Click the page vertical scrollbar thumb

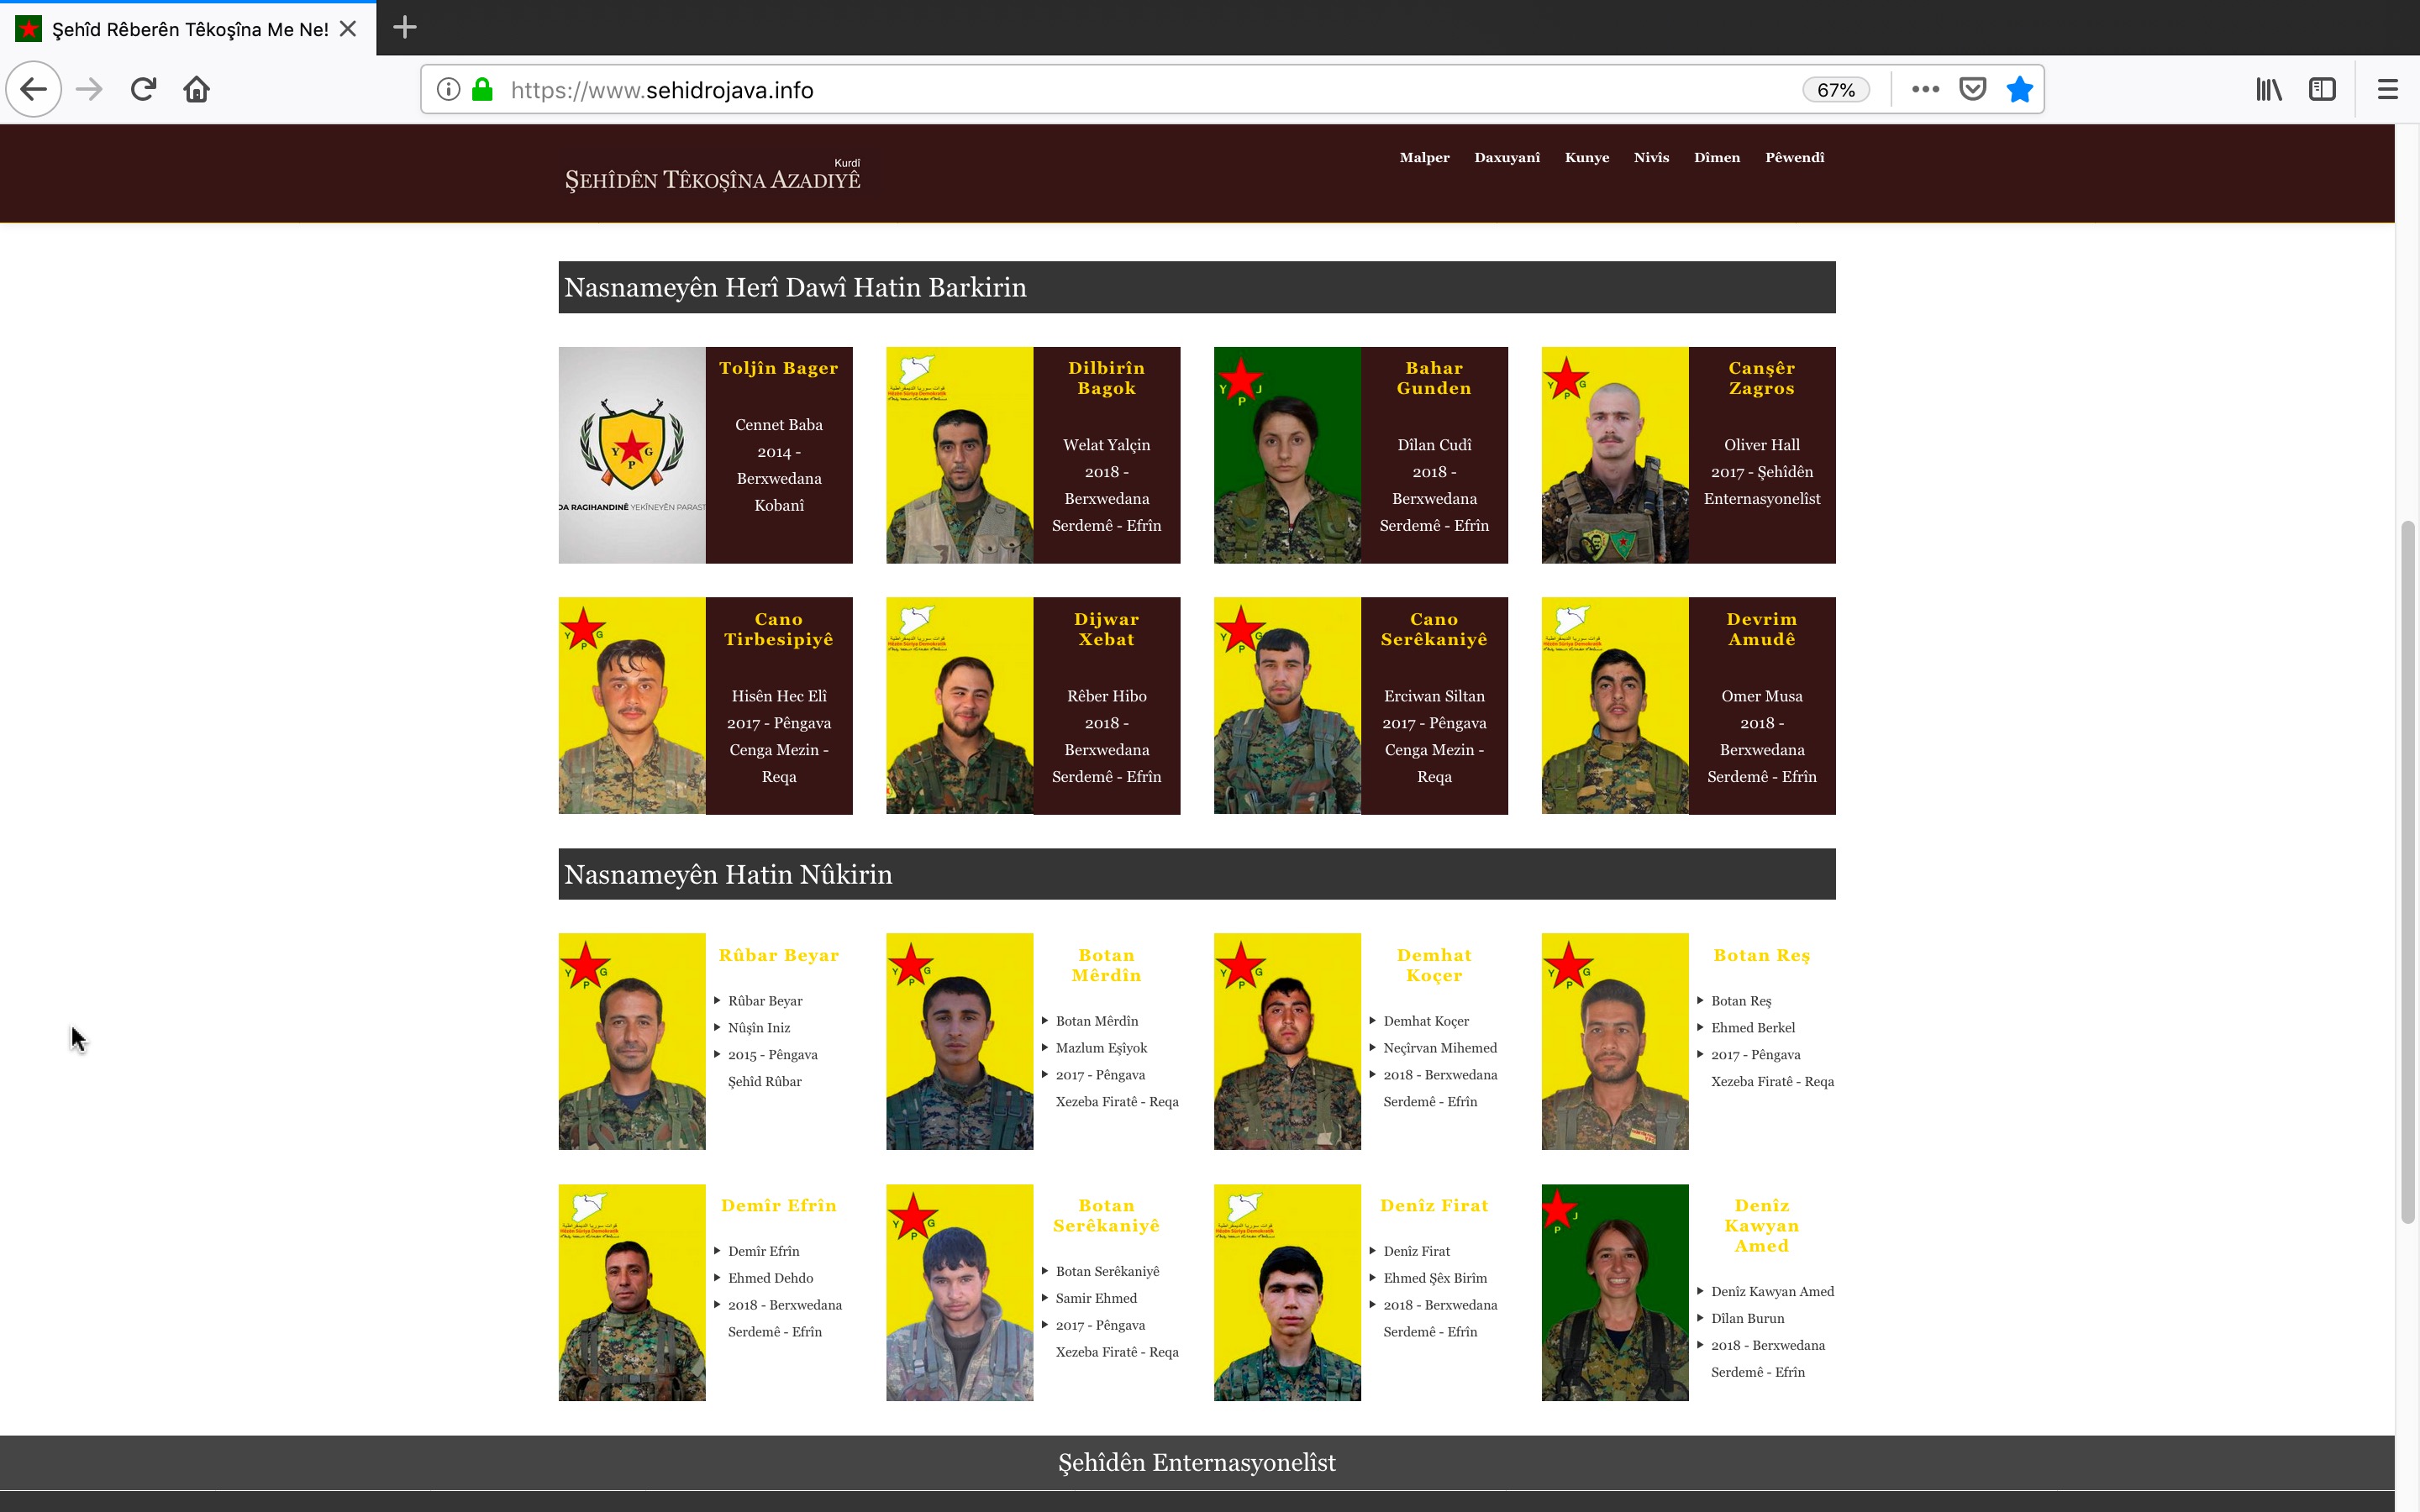click(2407, 870)
